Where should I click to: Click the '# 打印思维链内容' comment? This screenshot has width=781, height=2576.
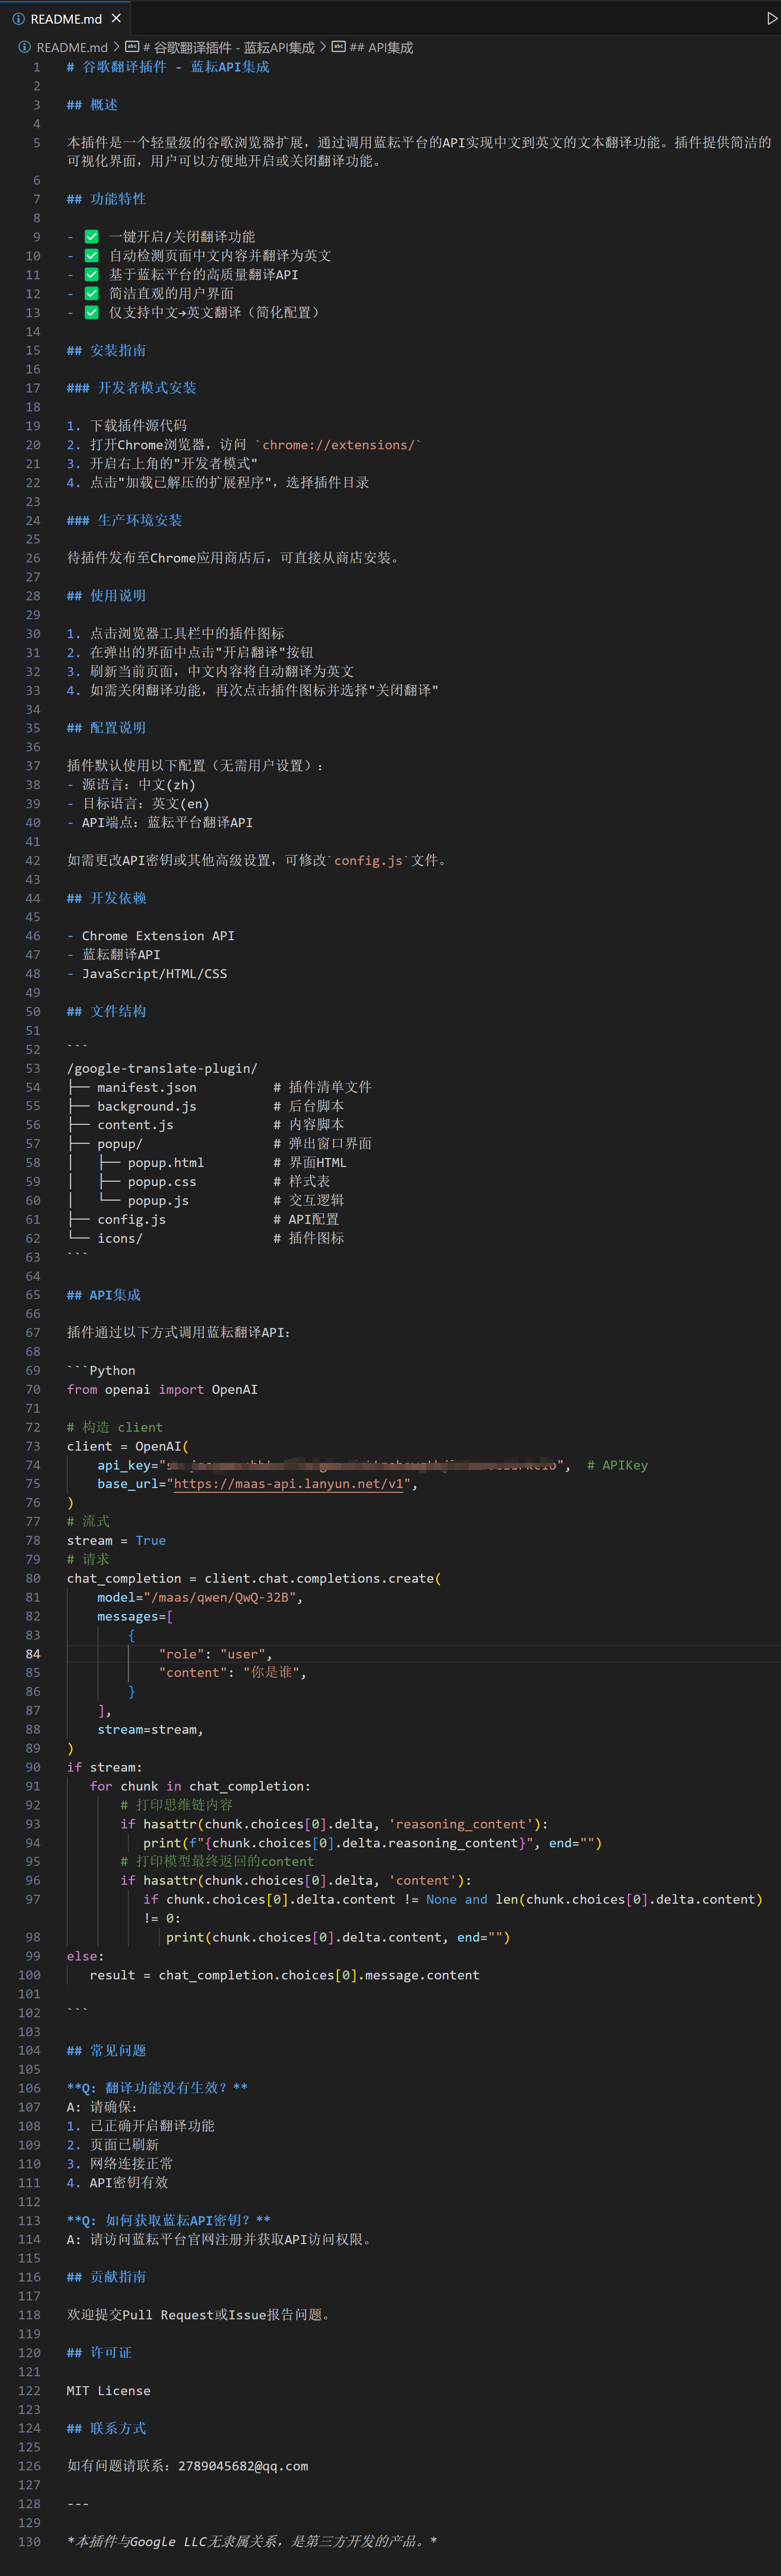click(x=176, y=1805)
